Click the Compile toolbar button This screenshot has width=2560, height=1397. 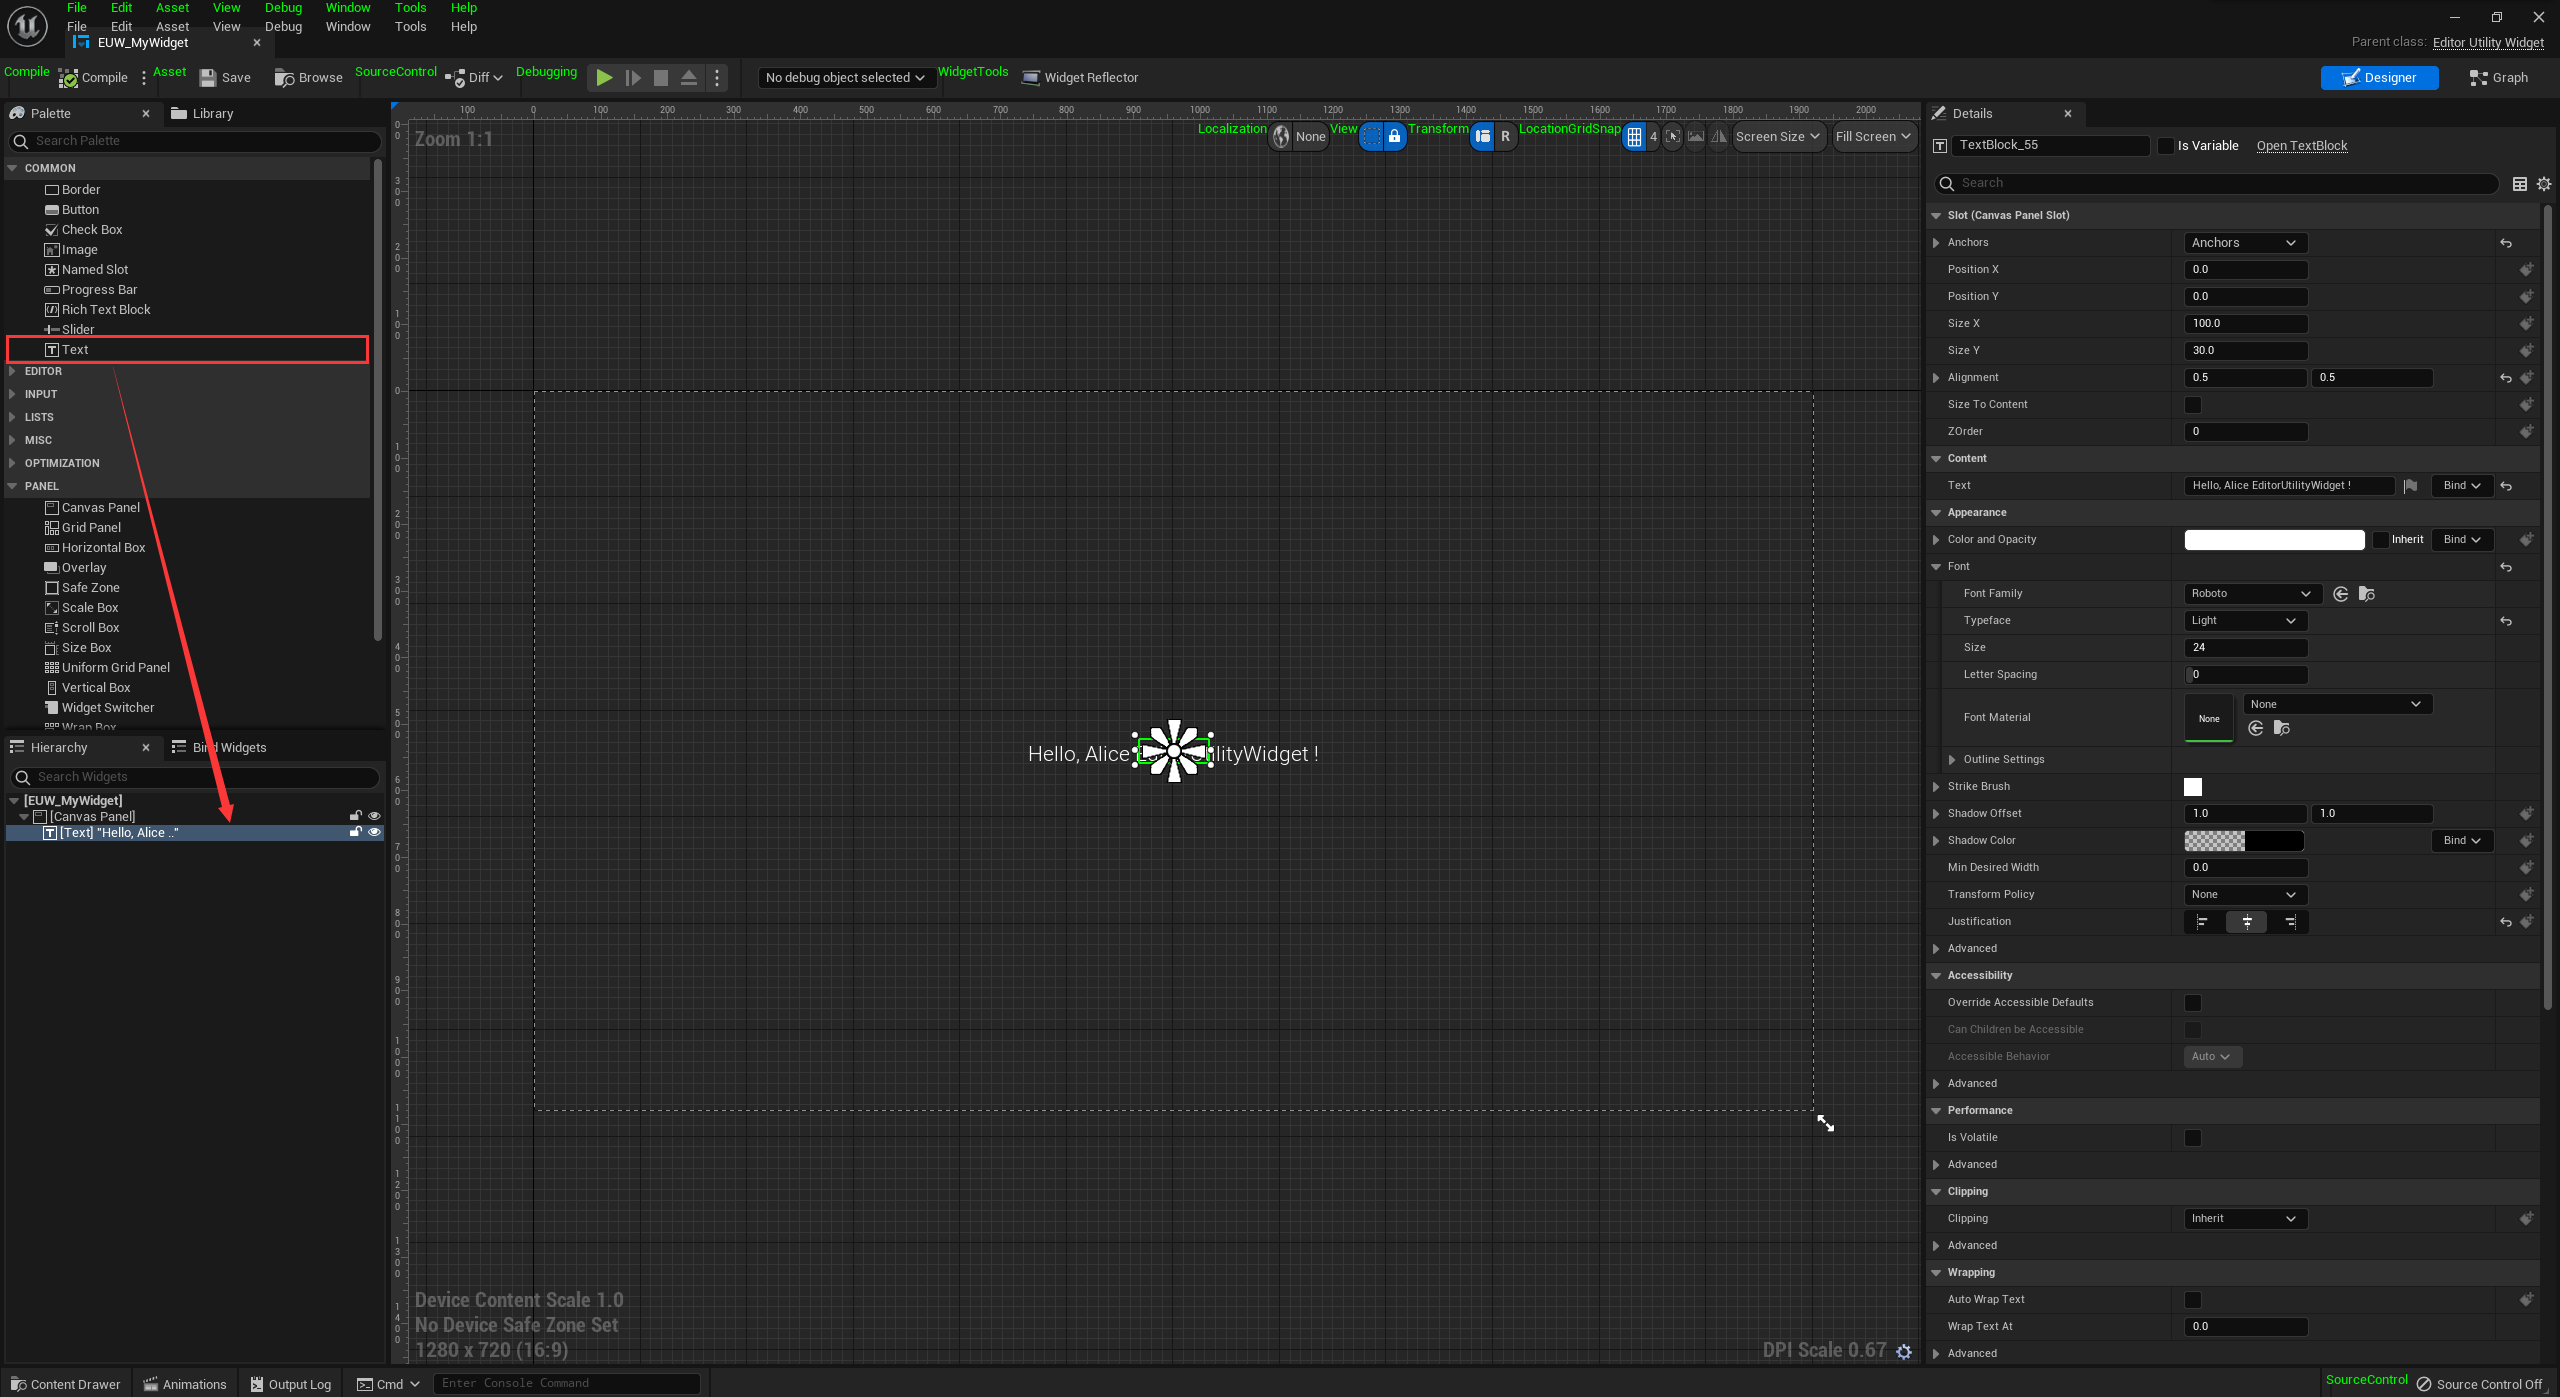pos(93,78)
